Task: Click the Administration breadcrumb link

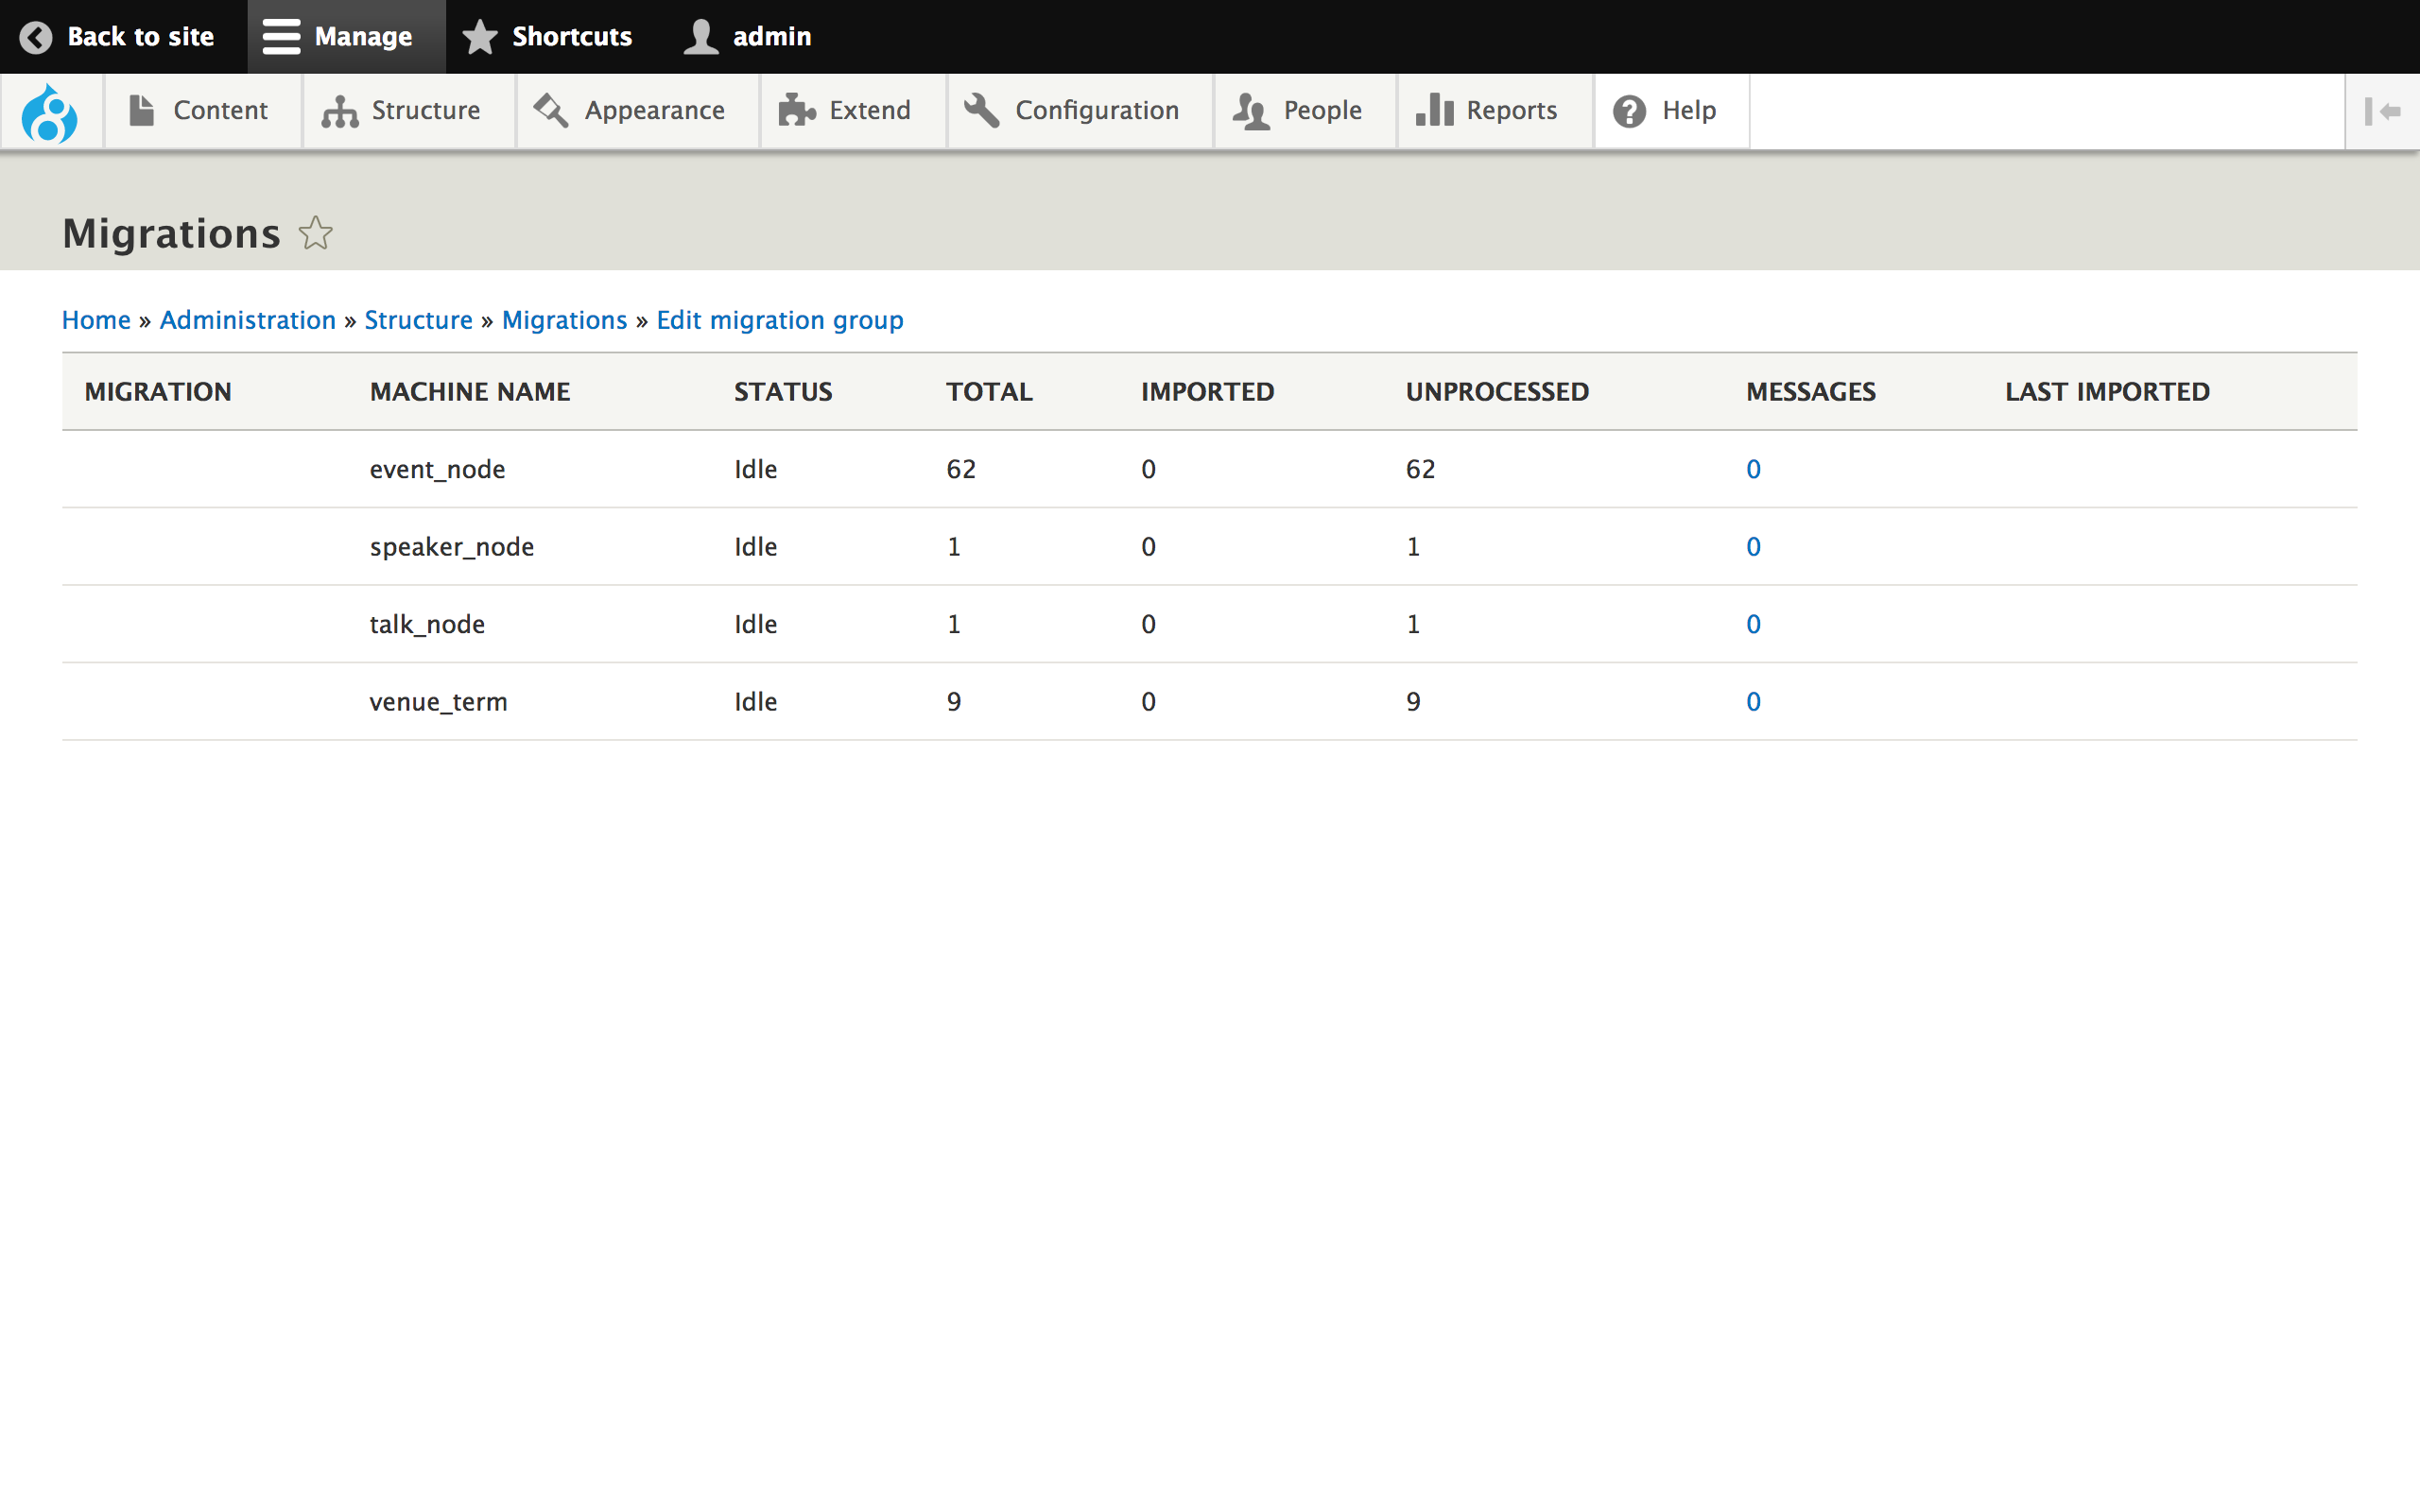Action: pos(247,320)
